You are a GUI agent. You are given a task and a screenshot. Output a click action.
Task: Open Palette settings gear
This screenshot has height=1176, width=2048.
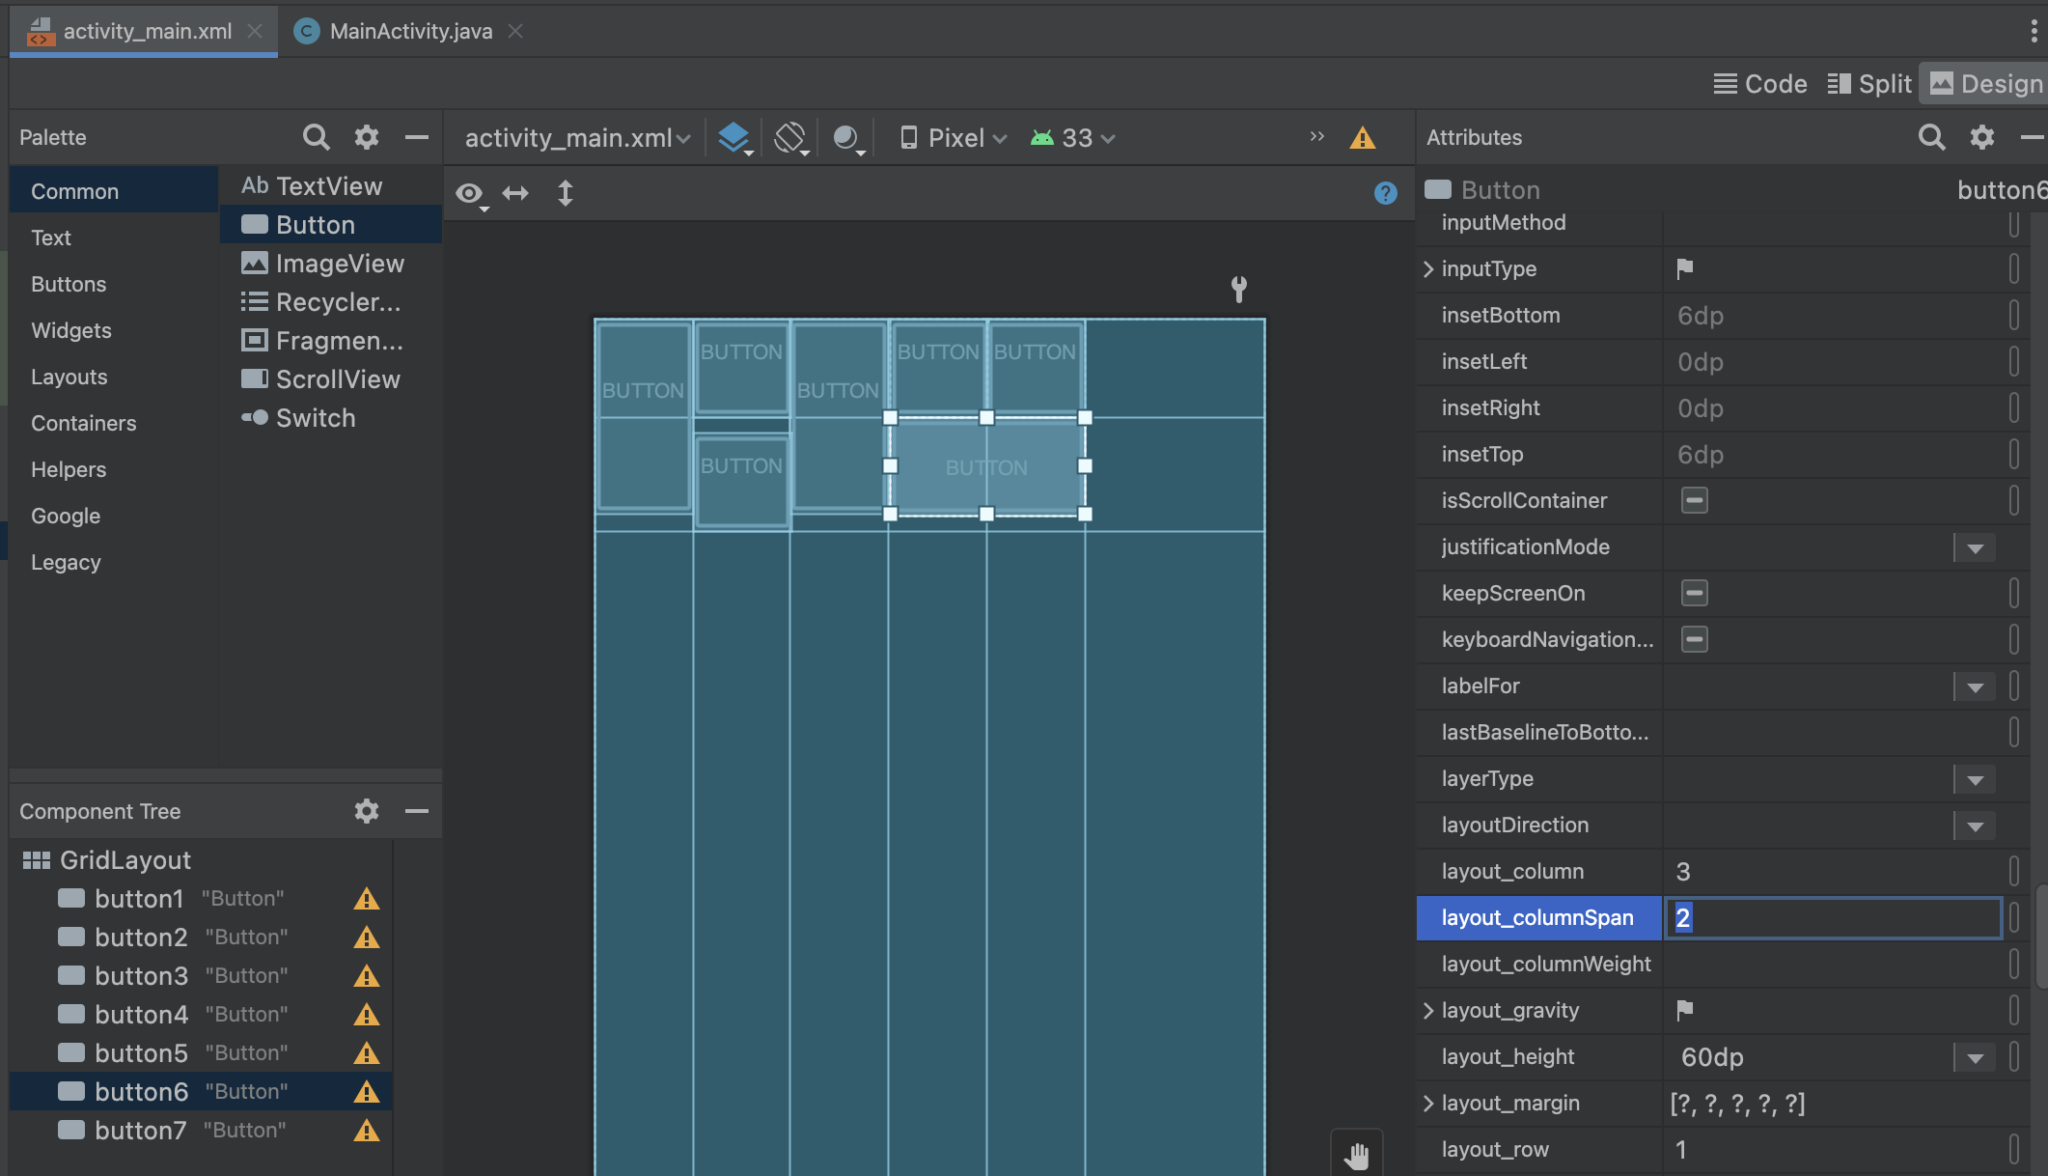tap(367, 137)
